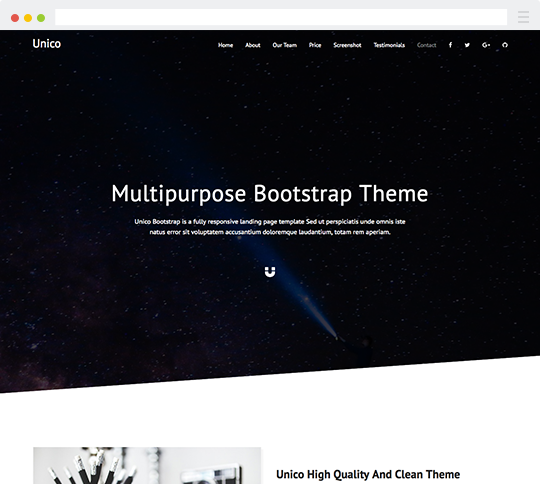Open the About nav item
The height and width of the screenshot is (484, 540).
[253, 45]
